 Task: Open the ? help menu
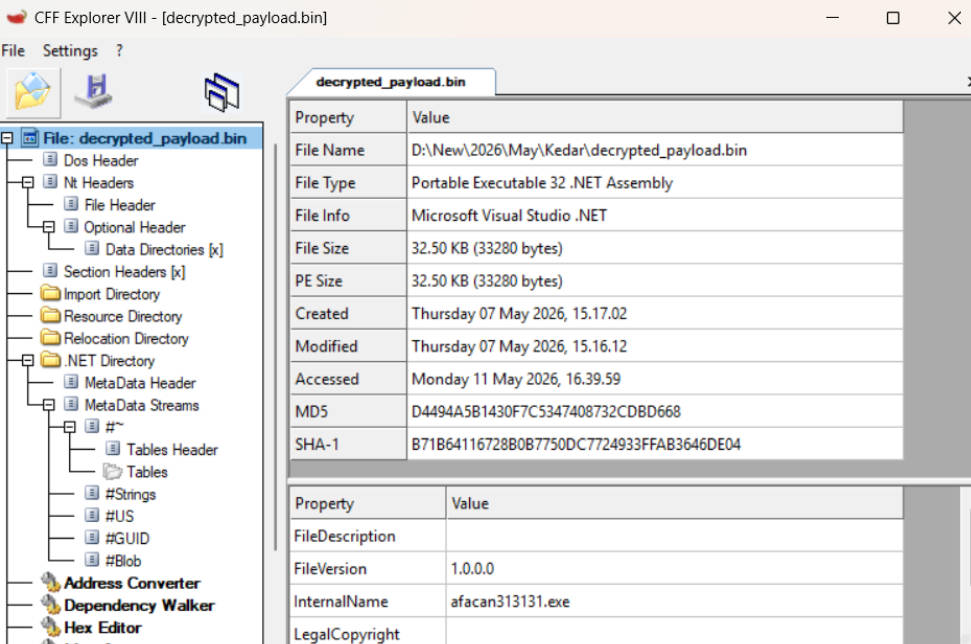click(119, 51)
